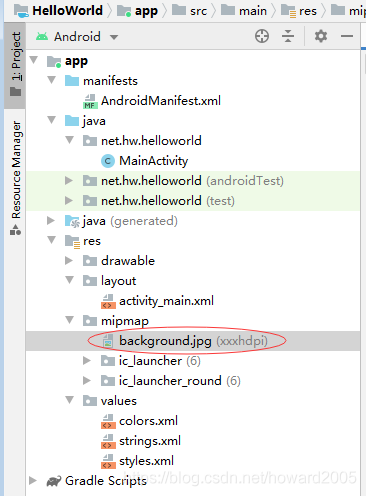366x496 pixels.
Task: Select net.hw.helloworld (test) label
Action: coord(168,201)
